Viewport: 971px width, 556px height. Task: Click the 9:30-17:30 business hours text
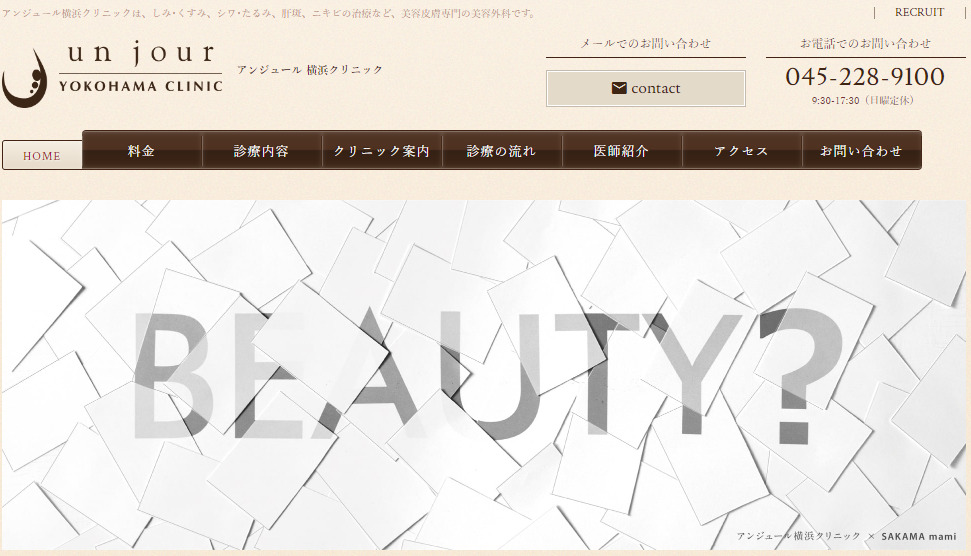[x=862, y=100]
